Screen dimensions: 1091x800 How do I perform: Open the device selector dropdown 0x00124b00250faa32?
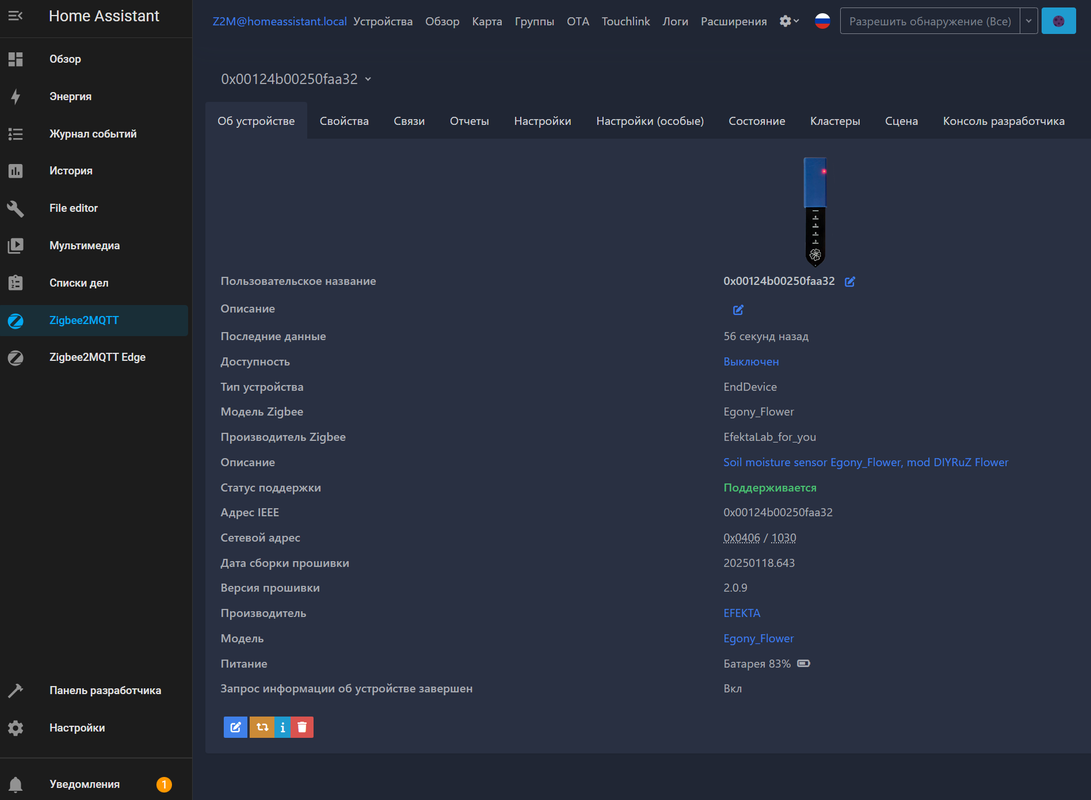[x=296, y=79]
